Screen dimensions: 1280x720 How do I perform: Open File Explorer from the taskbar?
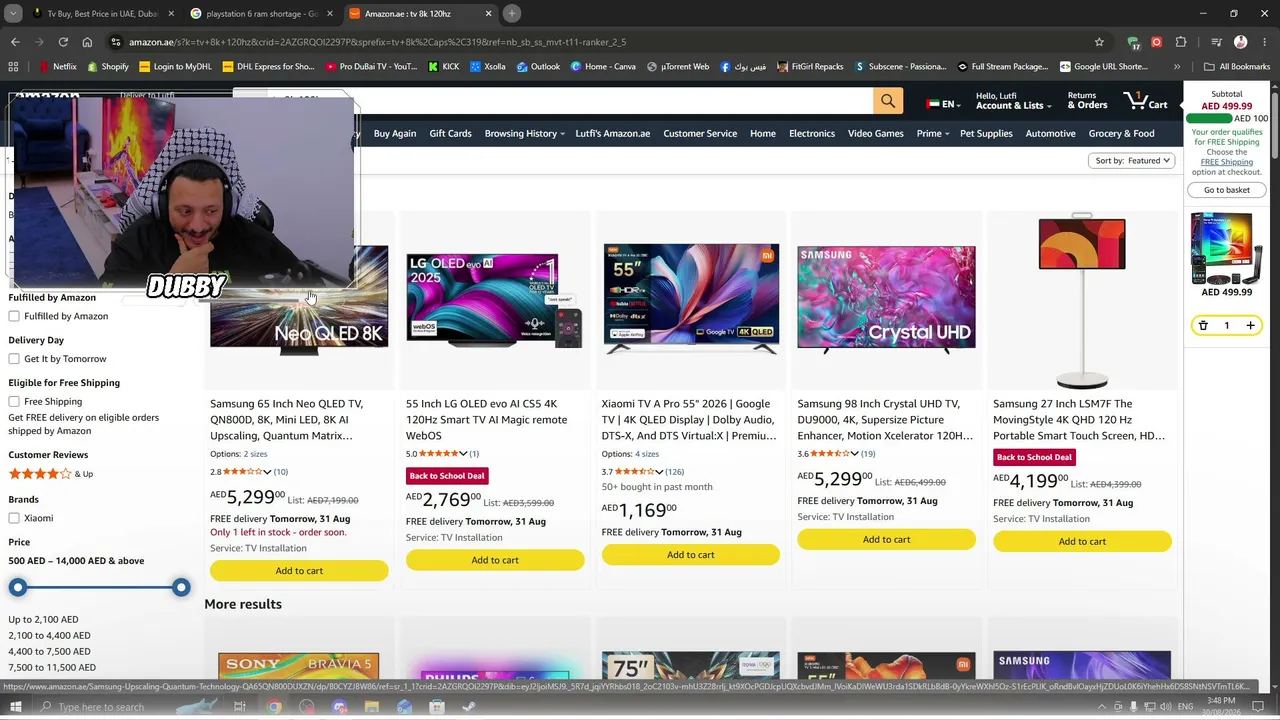371,707
